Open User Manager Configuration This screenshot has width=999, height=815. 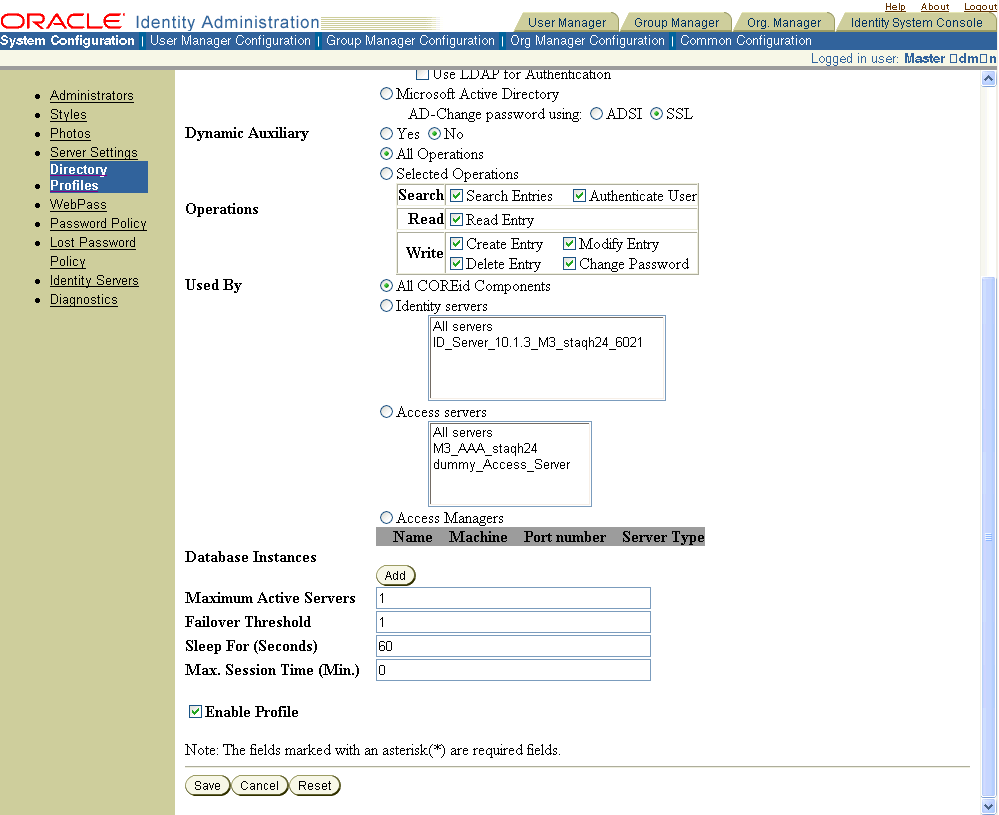click(x=230, y=40)
